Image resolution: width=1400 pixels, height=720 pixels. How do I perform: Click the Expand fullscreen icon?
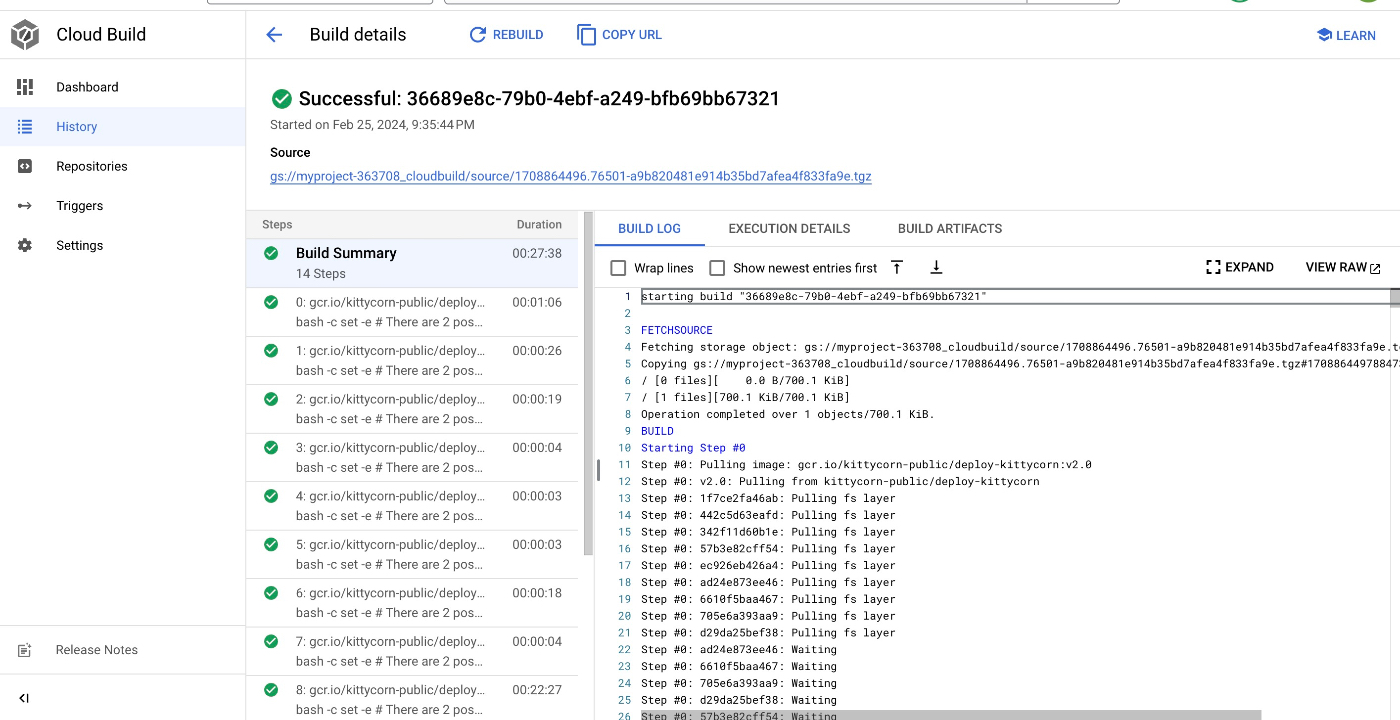click(1213, 267)
